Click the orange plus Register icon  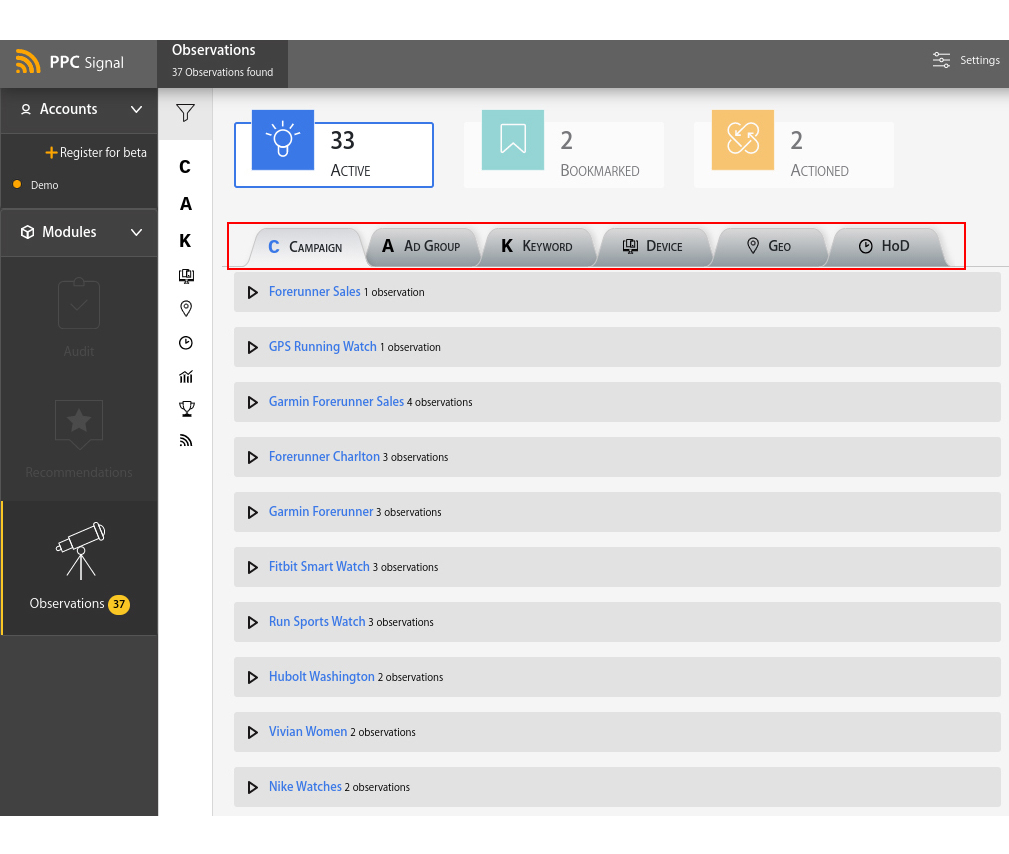click(x=51, y=153)
